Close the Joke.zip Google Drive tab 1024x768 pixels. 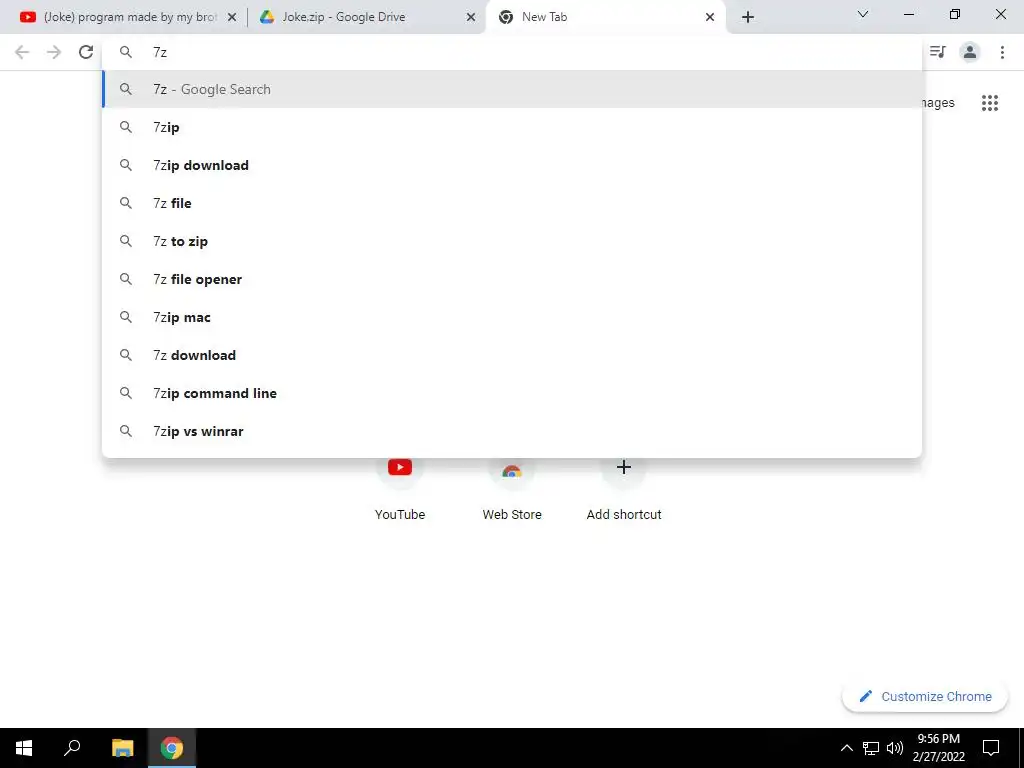coord(471,18)
